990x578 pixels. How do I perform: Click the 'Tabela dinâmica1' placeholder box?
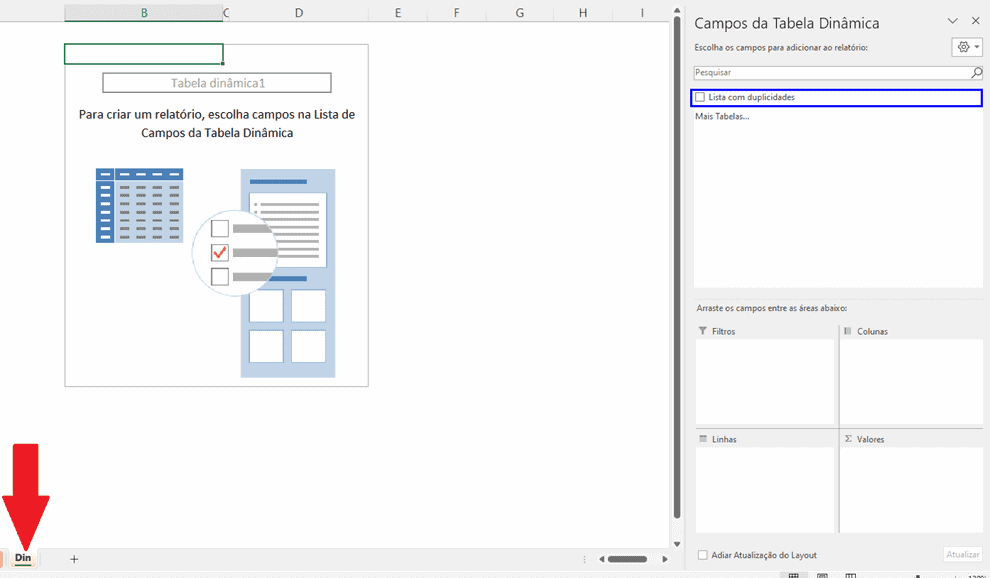pos(217,83)
